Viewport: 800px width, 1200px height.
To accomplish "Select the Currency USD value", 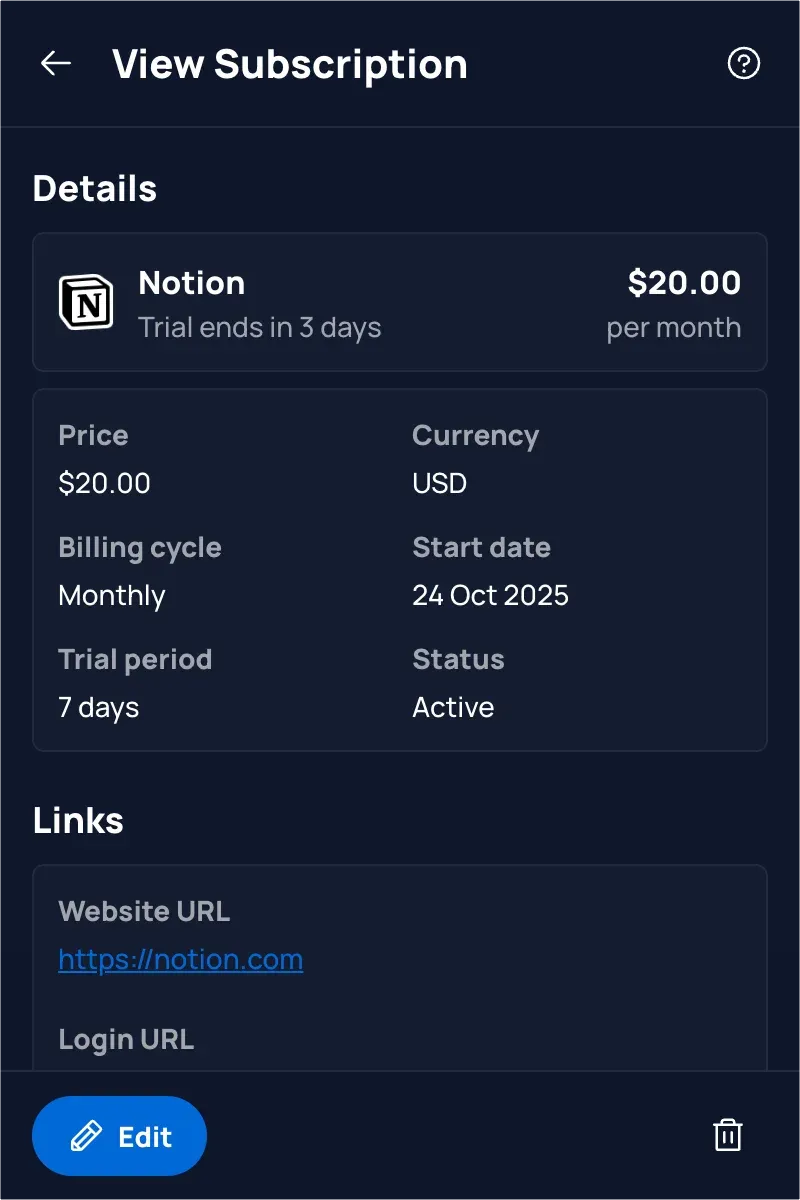I will click(438, 483).
